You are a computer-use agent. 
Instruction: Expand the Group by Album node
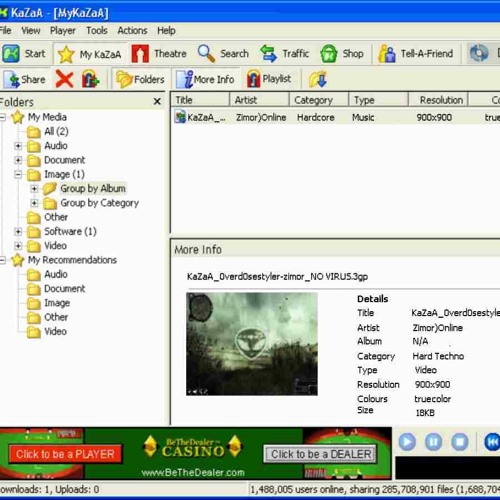coord(34,189)
